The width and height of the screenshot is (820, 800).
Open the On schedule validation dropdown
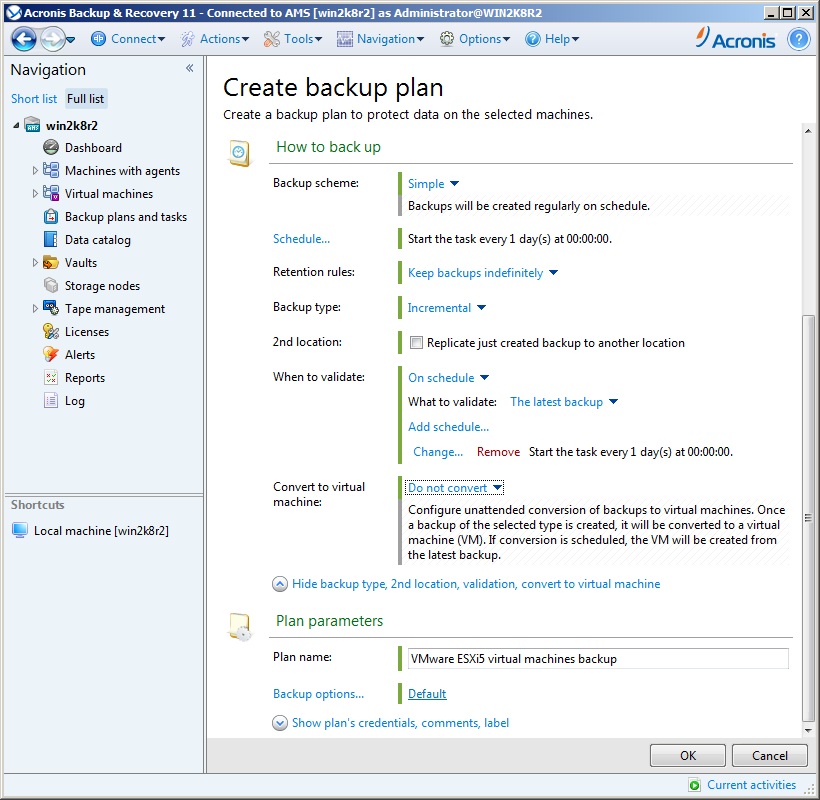449,378
